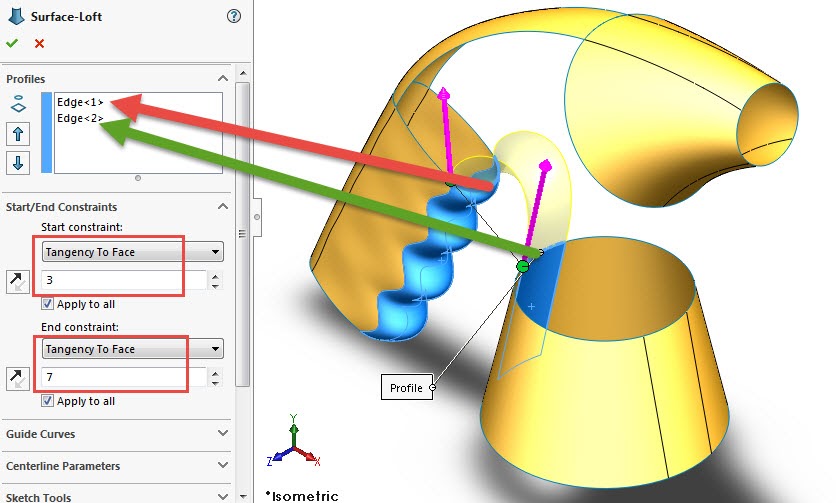This screenshot has width=836, height=503.
Task: Click the green connector point on lower edge
Action: [x=523, y=266]
